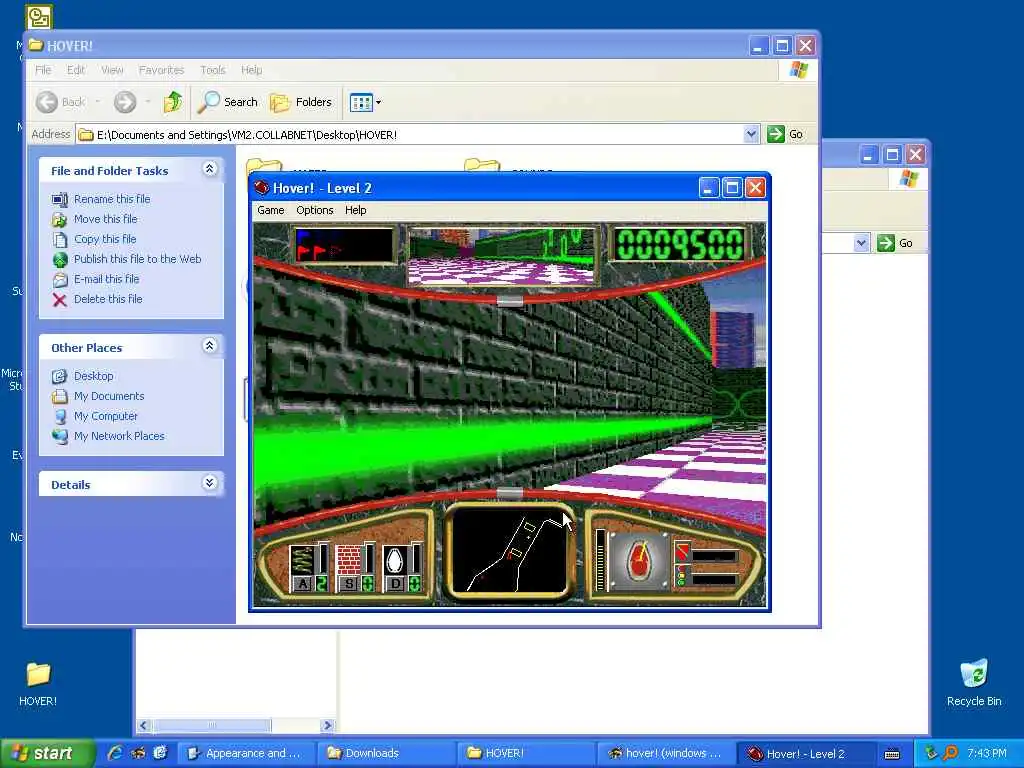Click the red shield status indicator icon
The image size is (1024, 768).
click(x=682, y=553)
